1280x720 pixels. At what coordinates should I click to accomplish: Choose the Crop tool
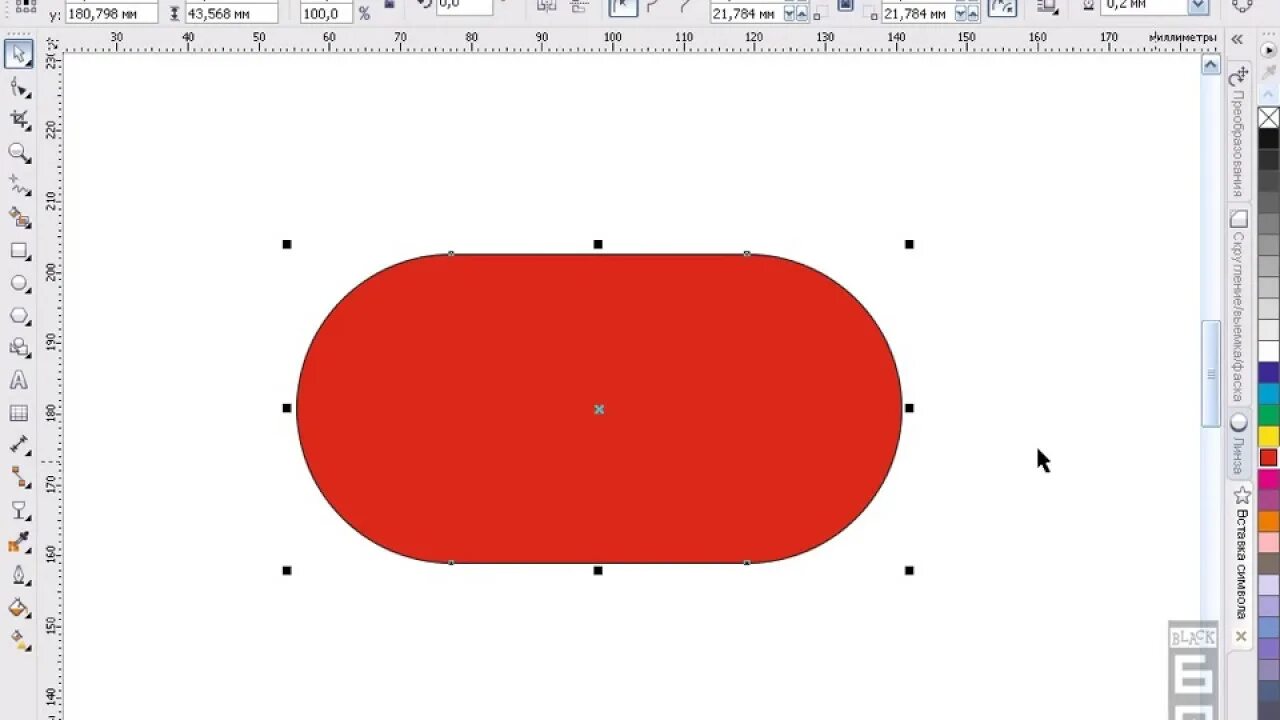19,120
